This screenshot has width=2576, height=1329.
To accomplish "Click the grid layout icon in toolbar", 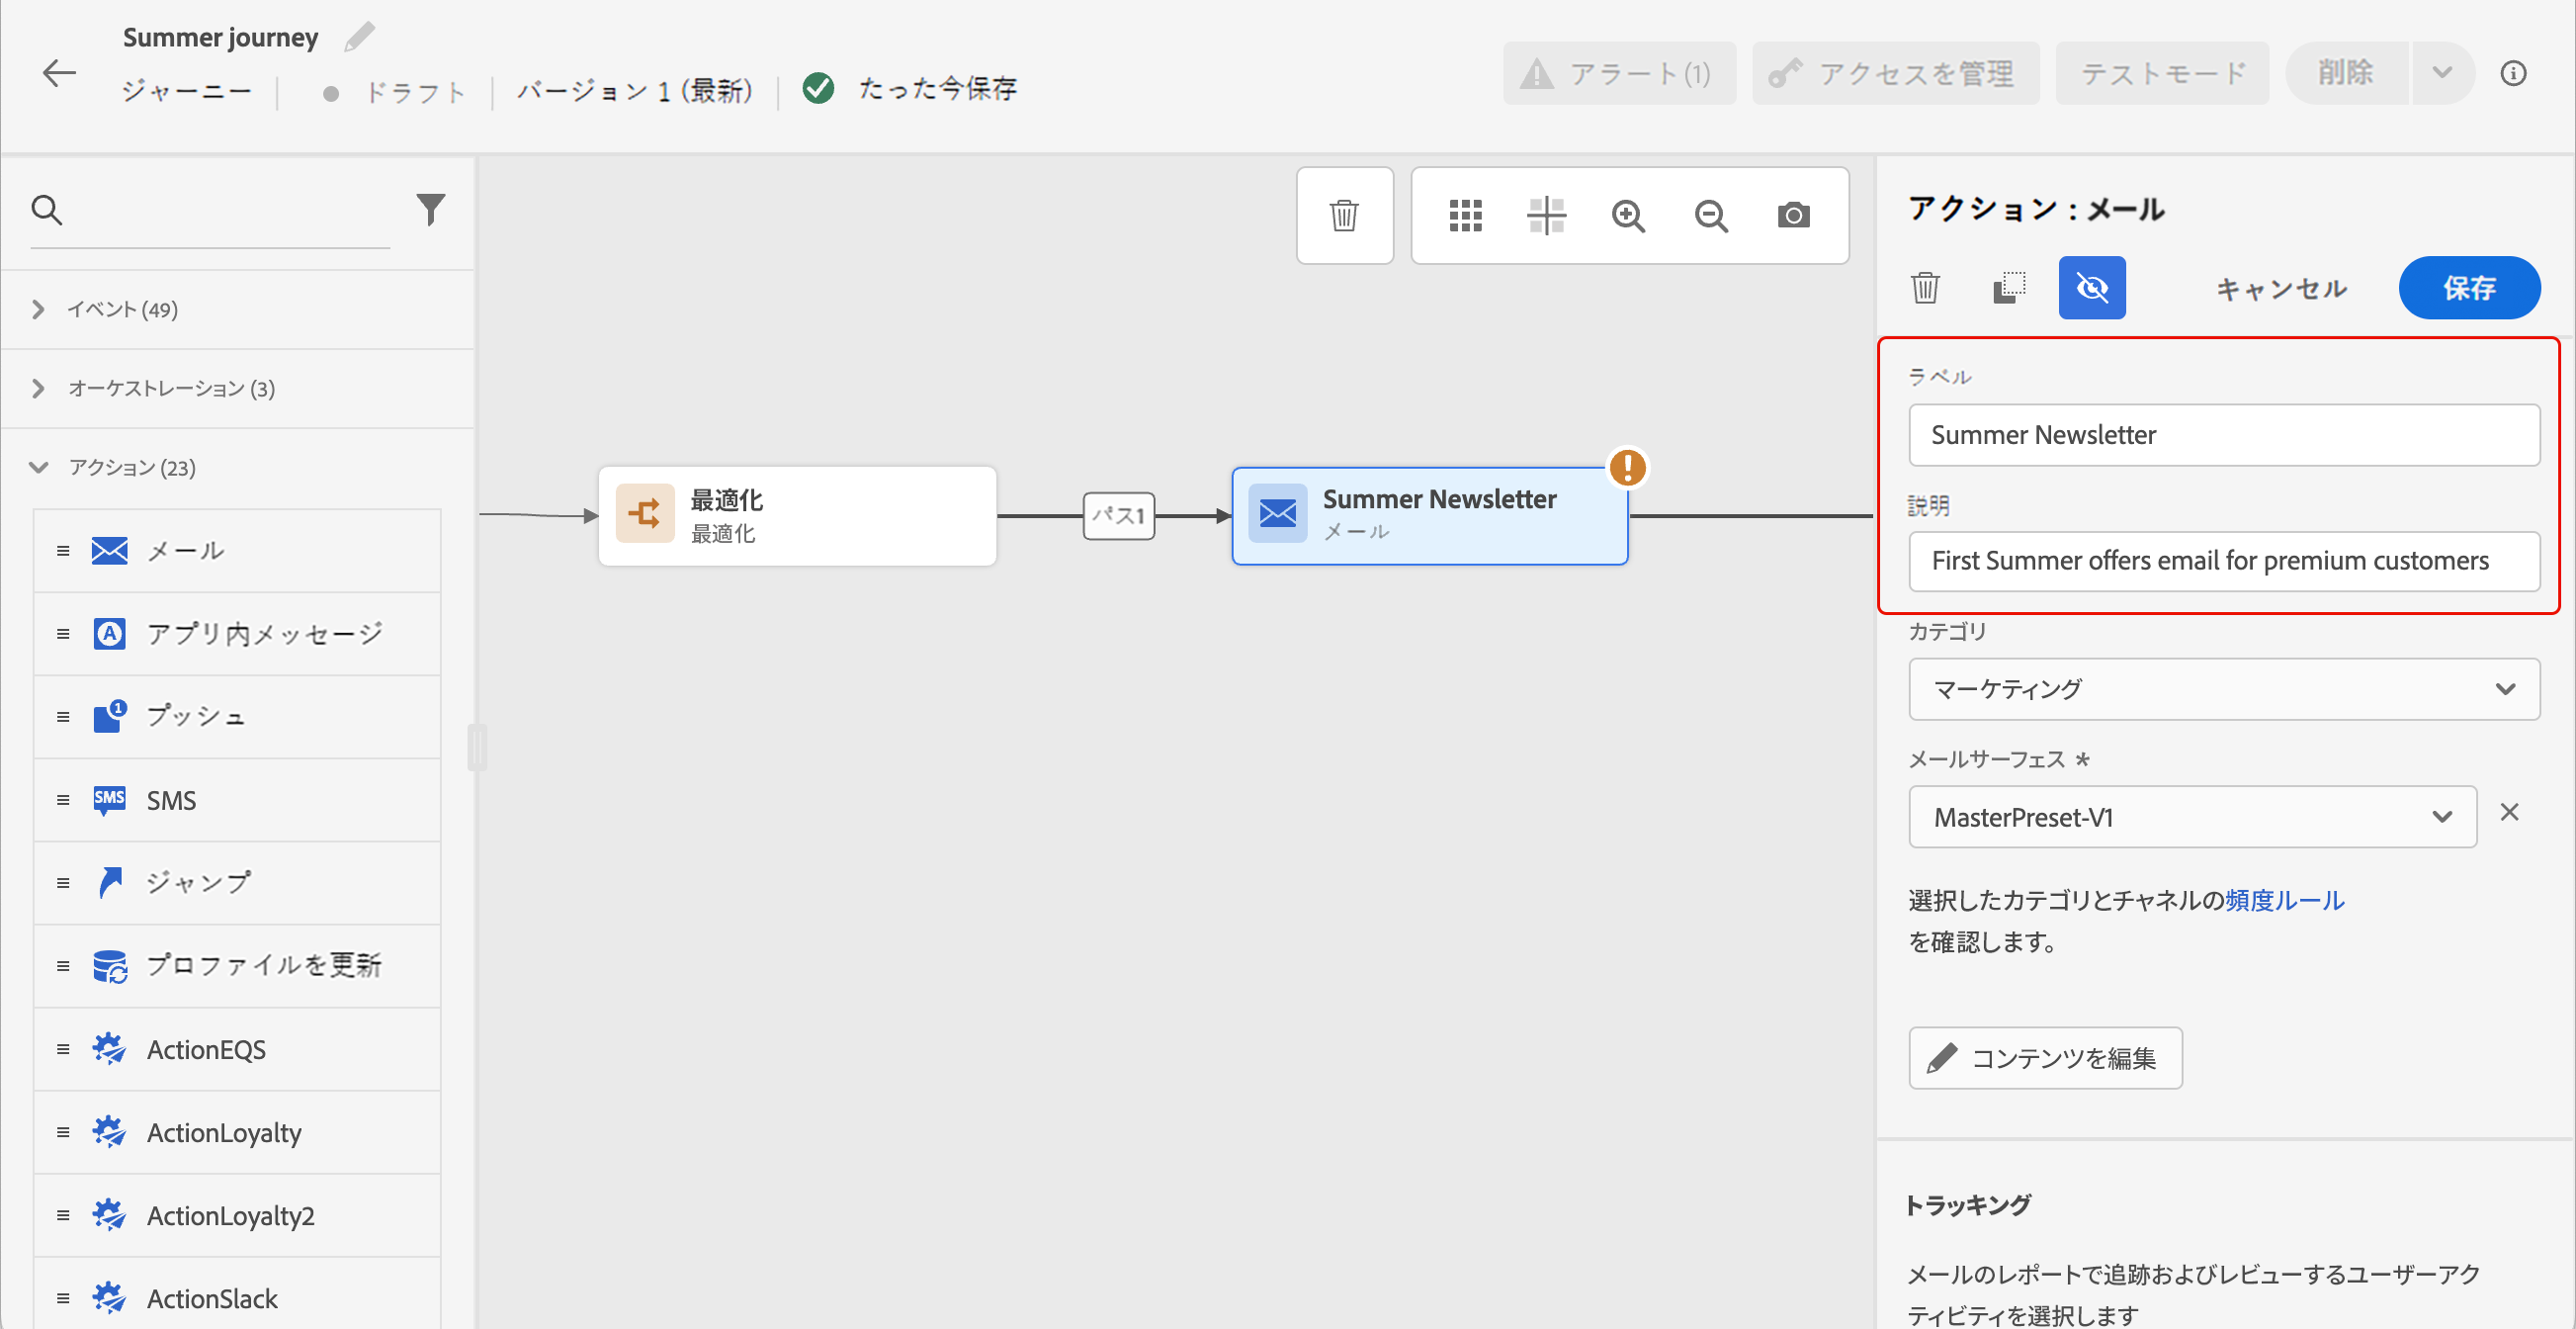I will coord(1465,215).
